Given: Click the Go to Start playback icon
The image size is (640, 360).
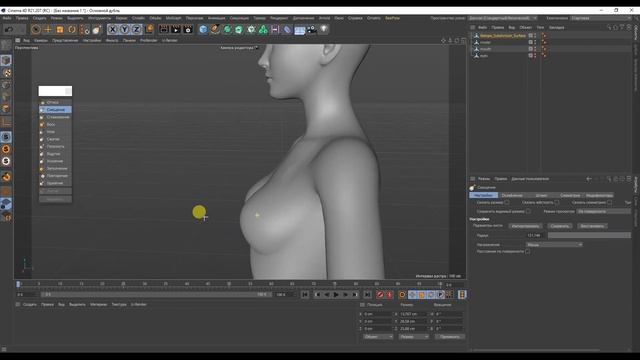Looking at the screenshot, I should [x=305, y=295].
